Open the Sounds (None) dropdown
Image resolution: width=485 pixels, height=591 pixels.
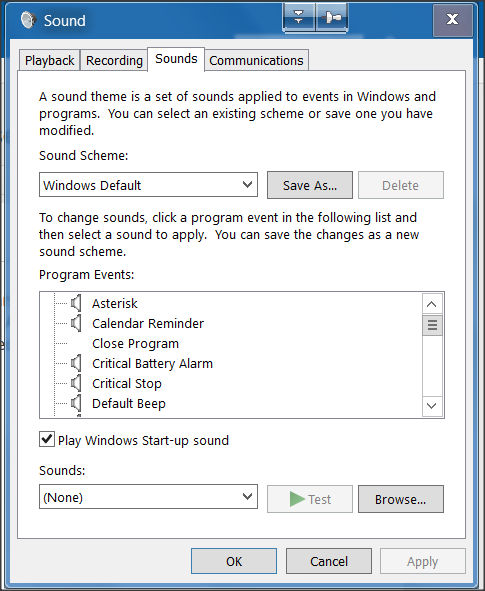148,497
